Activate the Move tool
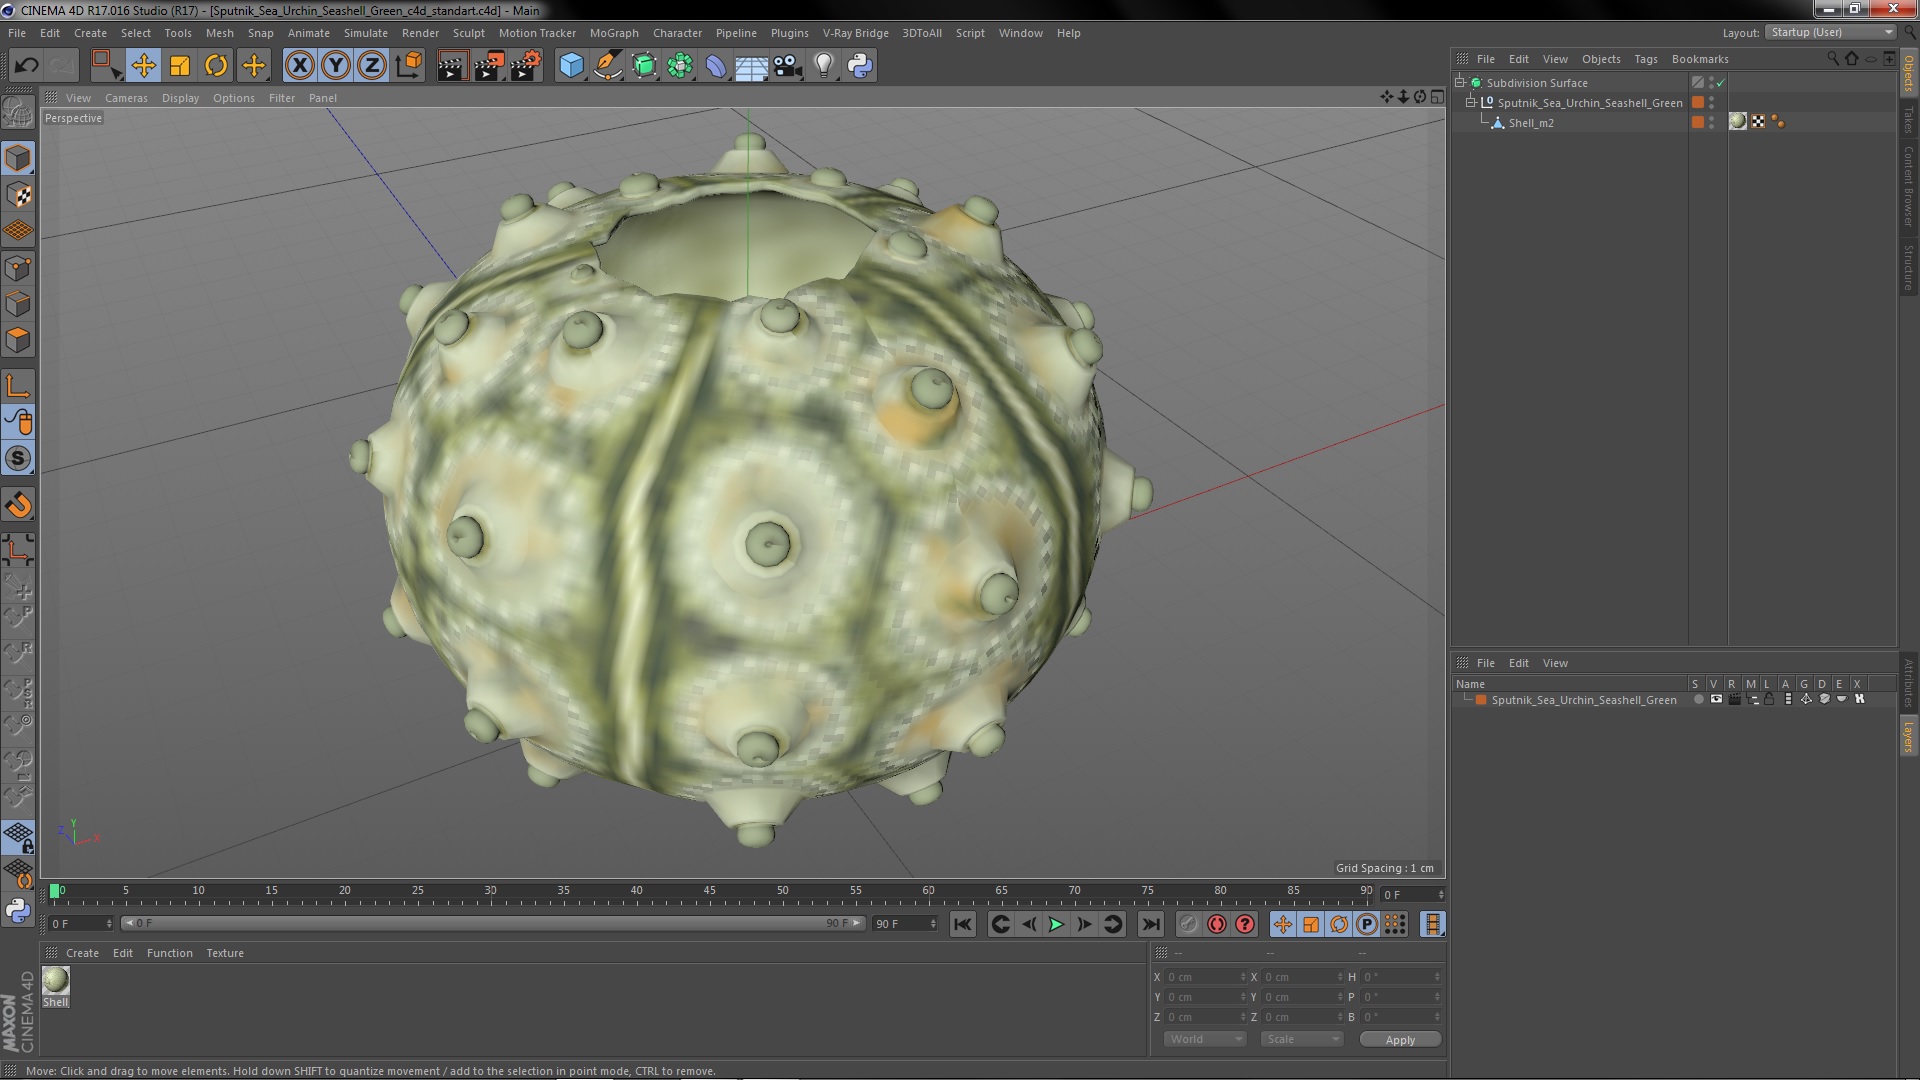 pyautogui.click(x=143, y=66)
